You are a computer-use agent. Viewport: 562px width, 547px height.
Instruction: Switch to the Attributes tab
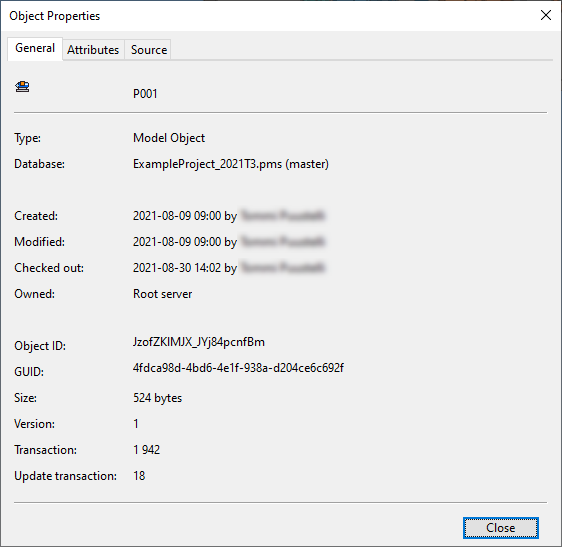pos(93,49)
